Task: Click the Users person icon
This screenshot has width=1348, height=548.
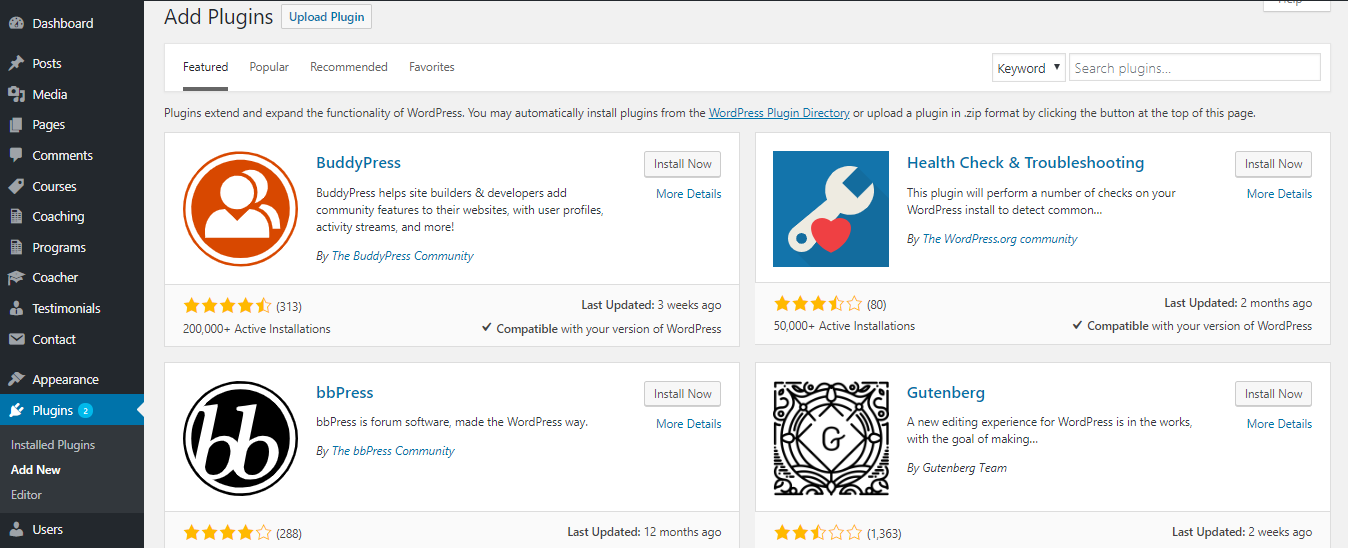Action: (16, 529)
